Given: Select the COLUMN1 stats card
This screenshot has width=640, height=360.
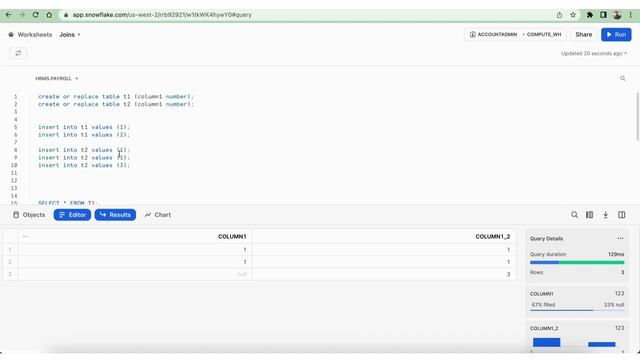Looking at the screenshot, I should click(577, 301).
